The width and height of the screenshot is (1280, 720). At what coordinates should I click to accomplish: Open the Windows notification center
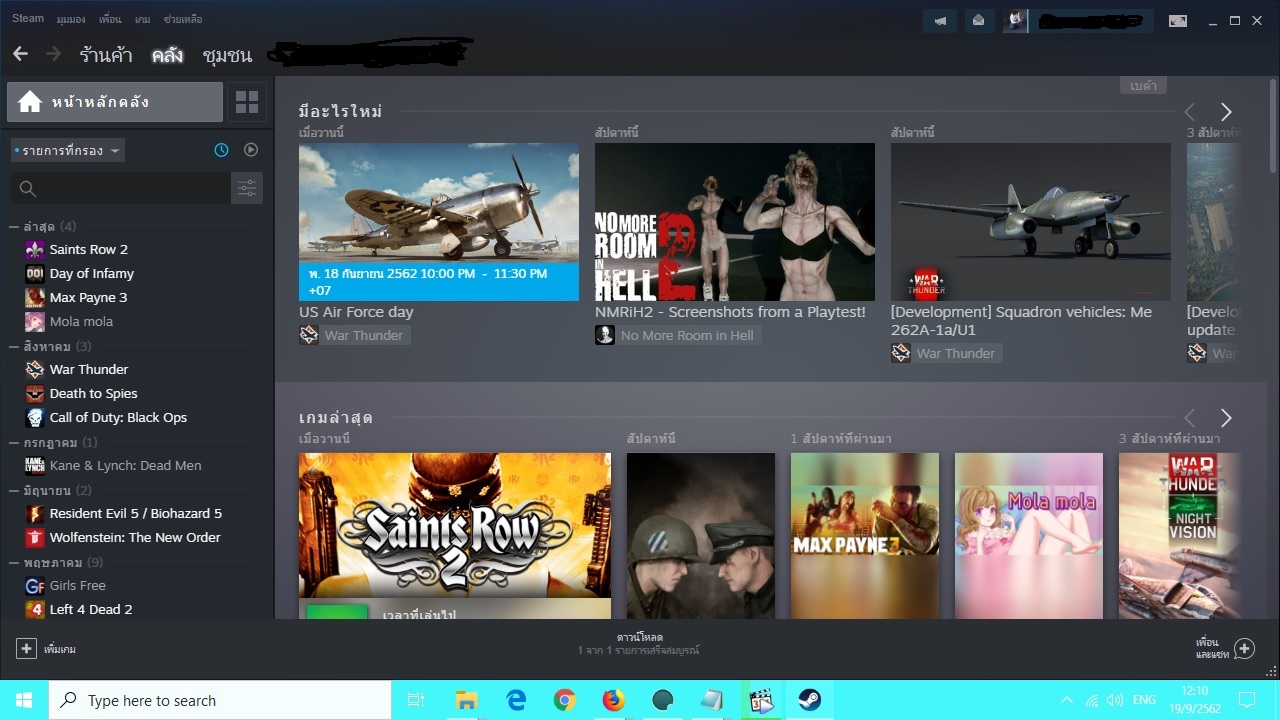tap(1246, 700)
